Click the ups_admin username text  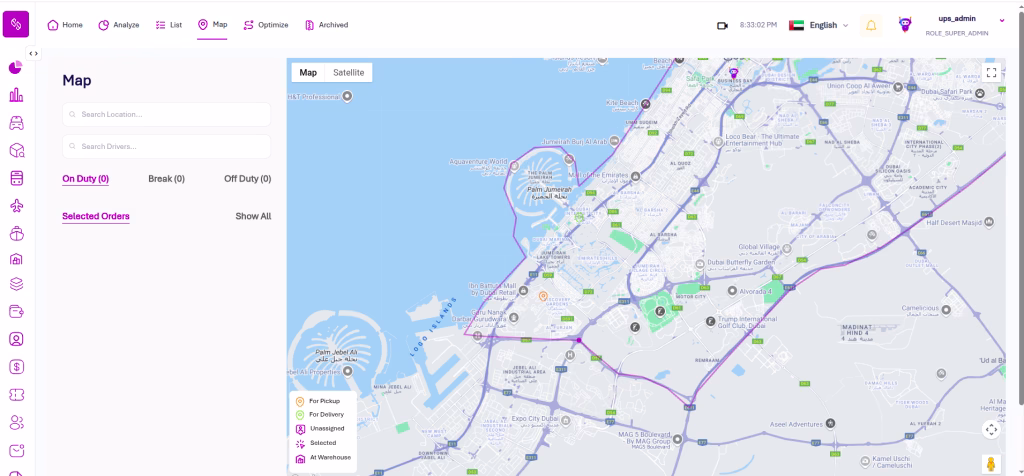coord(957,19)
